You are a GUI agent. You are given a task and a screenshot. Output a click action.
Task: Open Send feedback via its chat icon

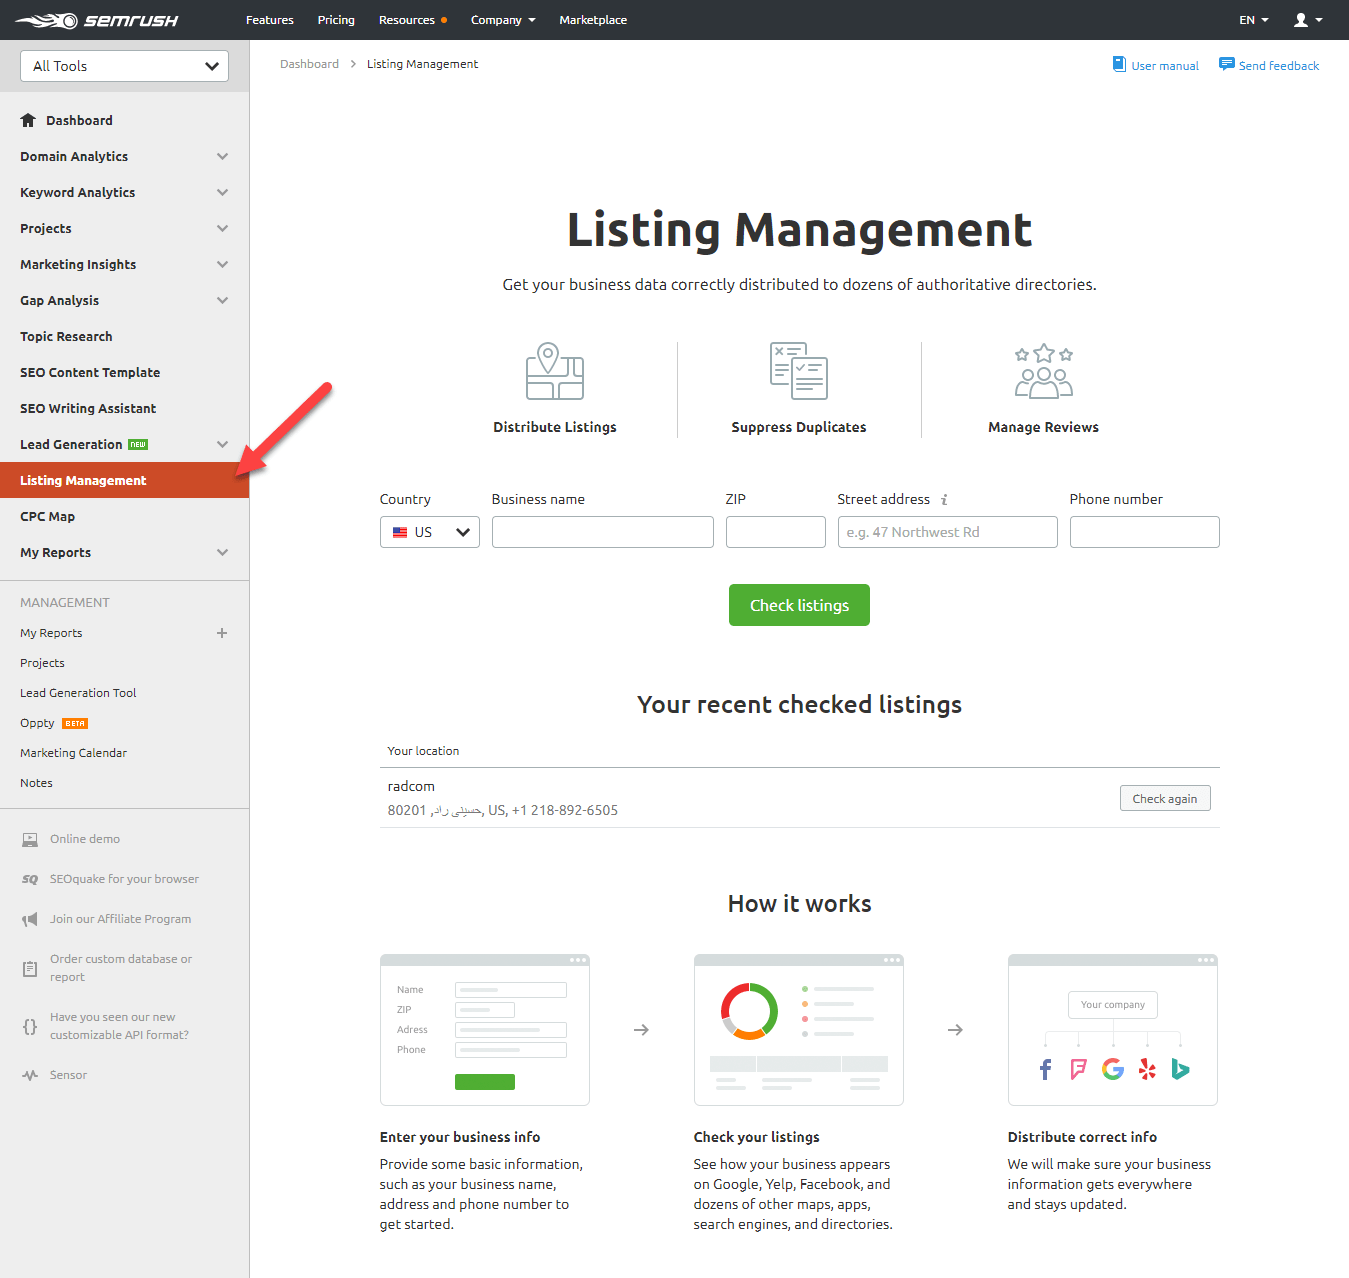(x=1226, y=64)
